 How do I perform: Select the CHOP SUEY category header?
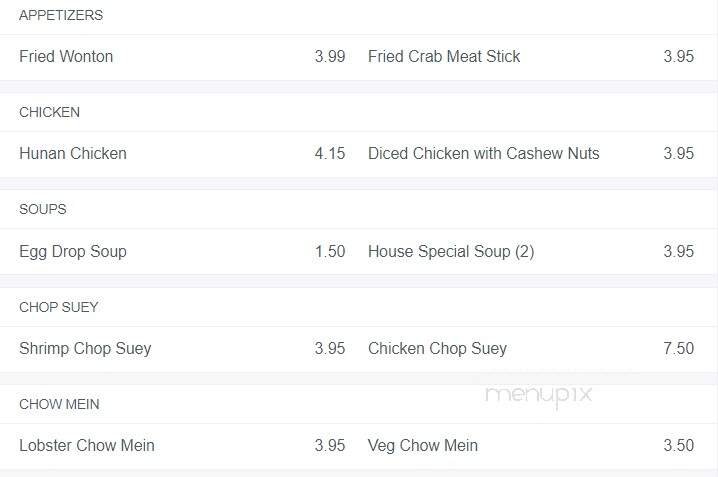tap(59, 307)
